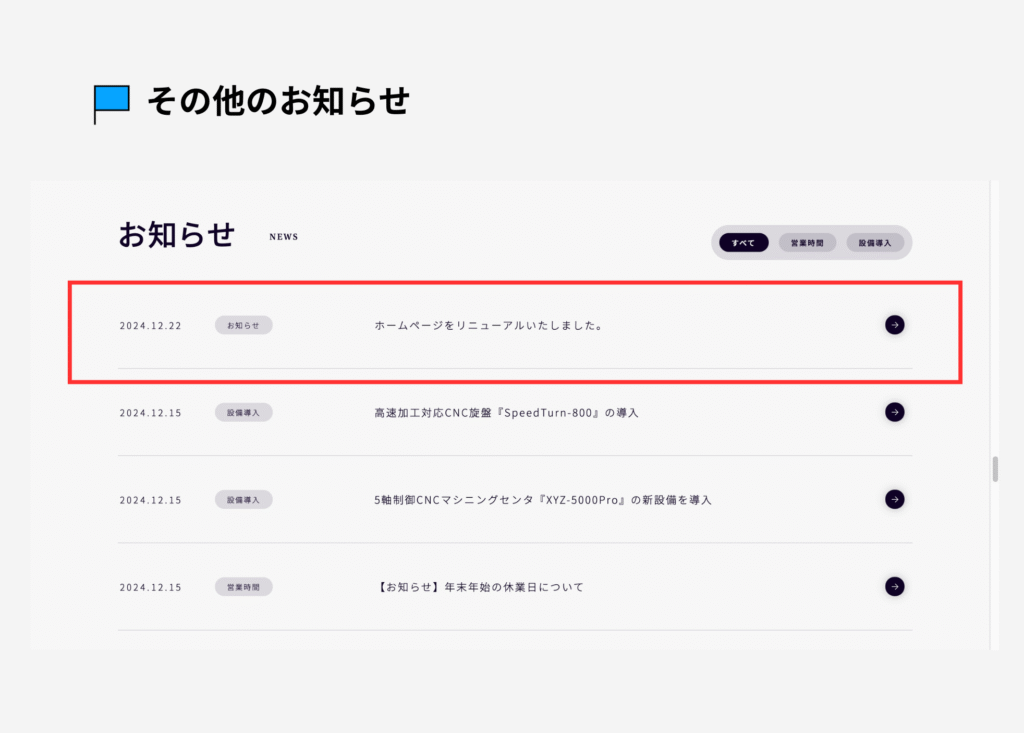This screenshot has width=1024, height=733.
Task: Switch to the 営業時間 filter tab
Action: tap(807, 243)
